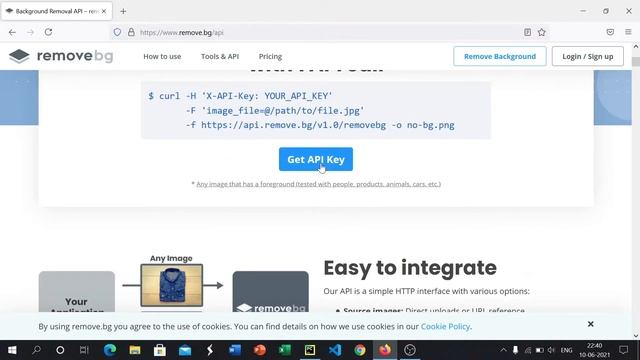Open Cortana circle icon in the taskbar
The image size is (640, 360).
[60, 350]
